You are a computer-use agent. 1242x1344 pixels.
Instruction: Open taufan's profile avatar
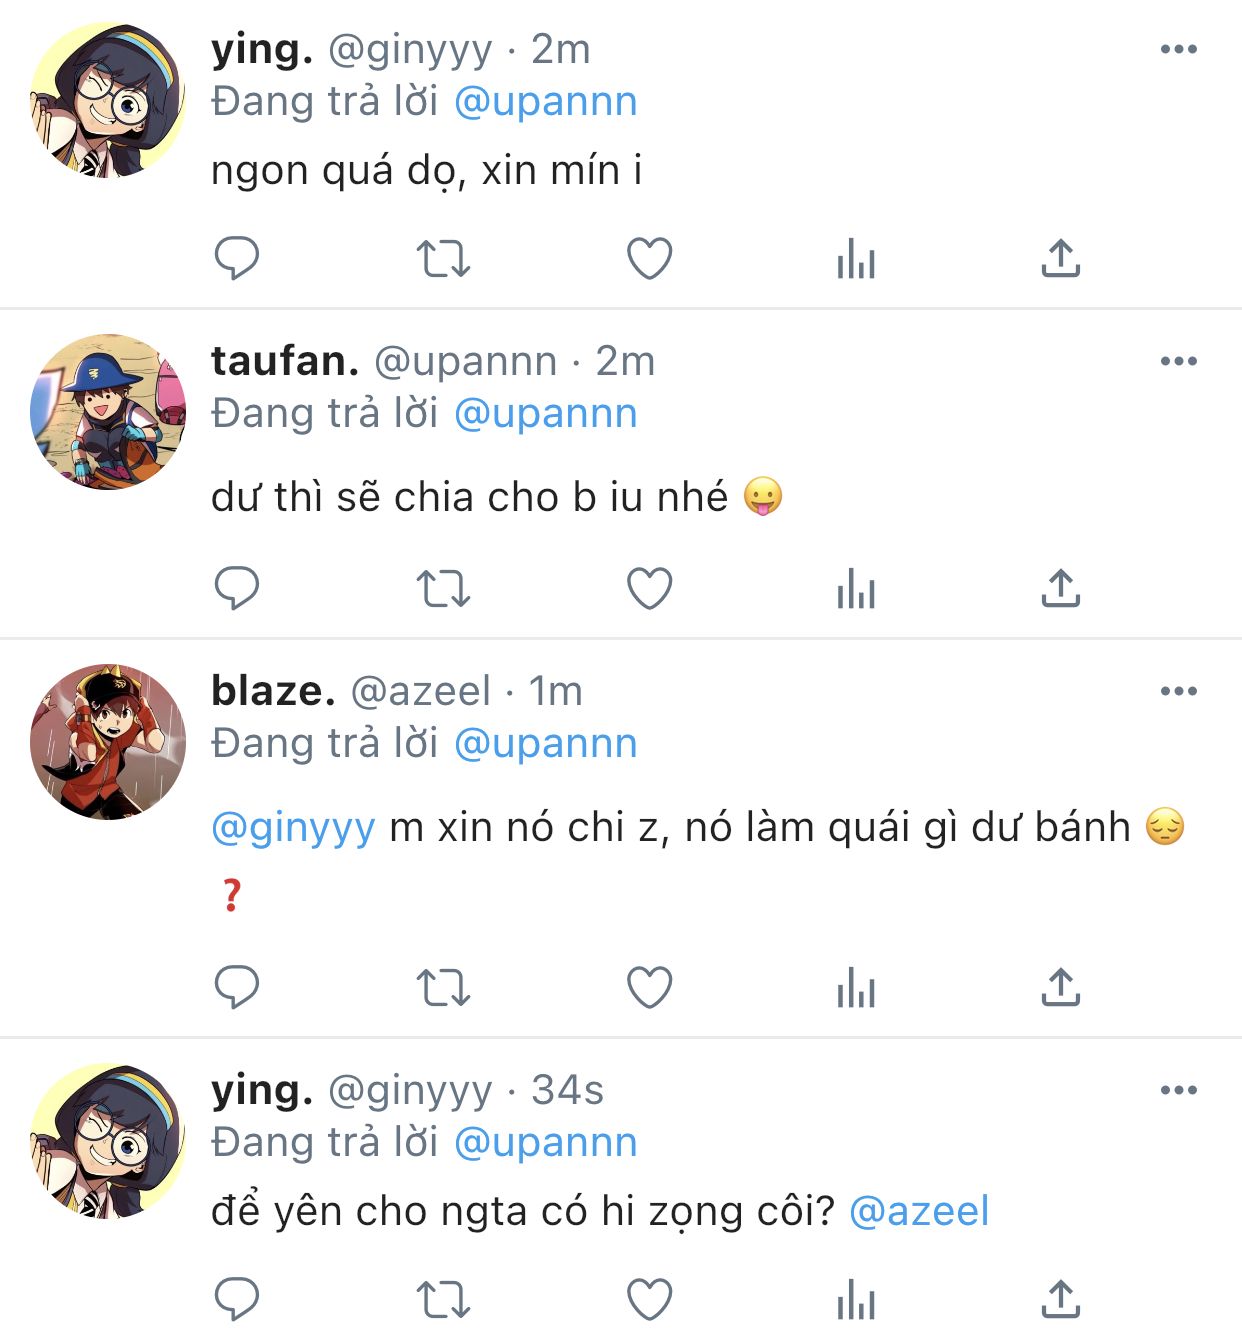pyautogui.click(x=108, y=411)
